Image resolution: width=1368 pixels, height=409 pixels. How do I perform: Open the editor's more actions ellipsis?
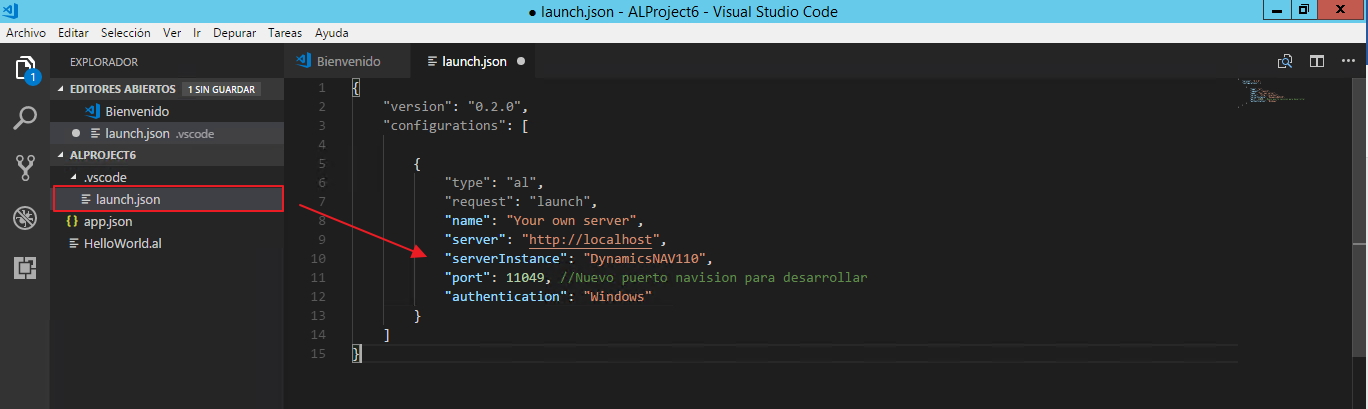(x=1348, y=62)
